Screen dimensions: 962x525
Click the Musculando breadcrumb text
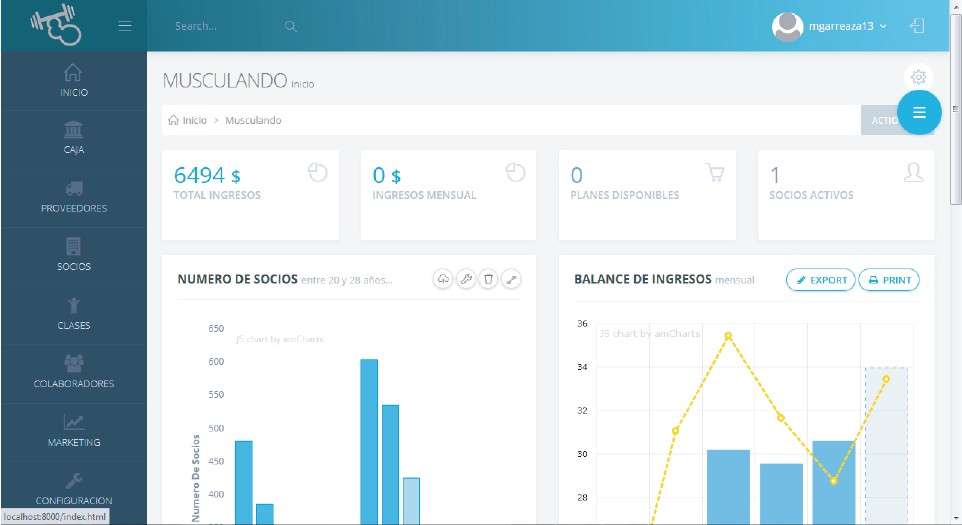point(253,120)
